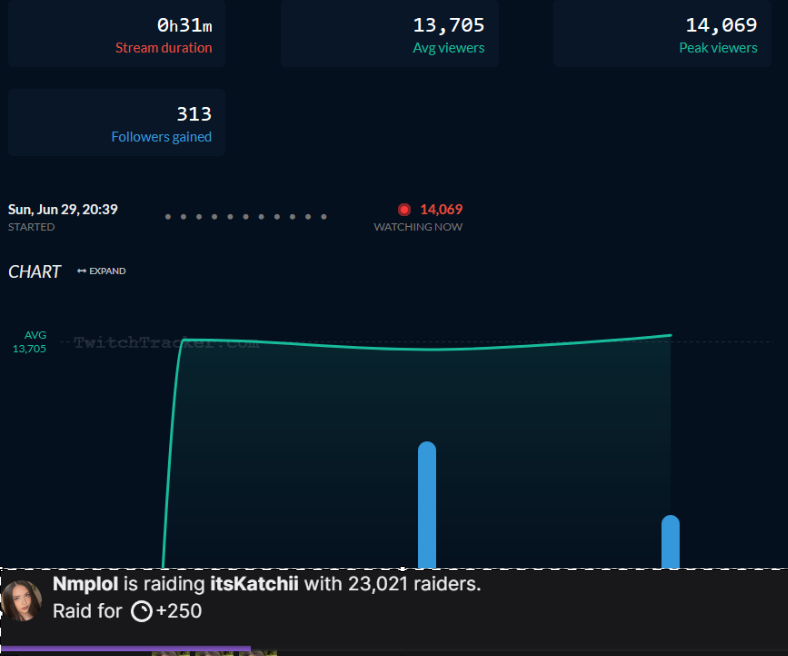
Task: Click the STARTED label
Action: (31, 227)
